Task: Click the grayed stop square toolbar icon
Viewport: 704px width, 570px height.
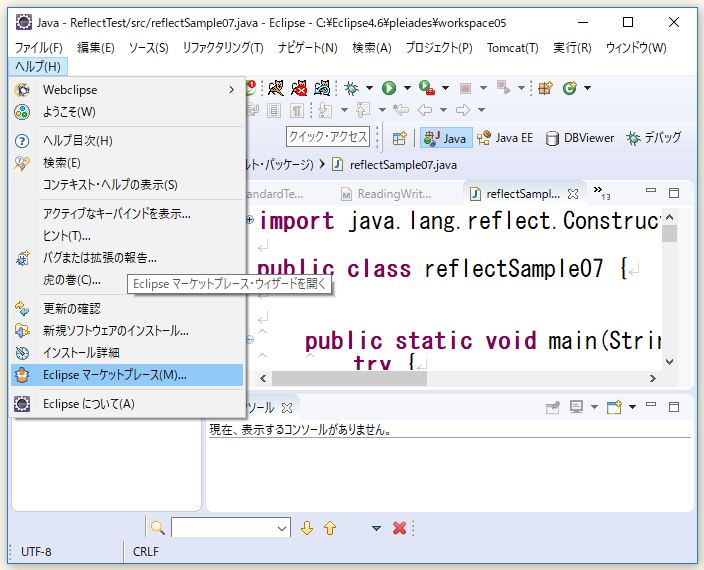Action: [x=465, y=88]
